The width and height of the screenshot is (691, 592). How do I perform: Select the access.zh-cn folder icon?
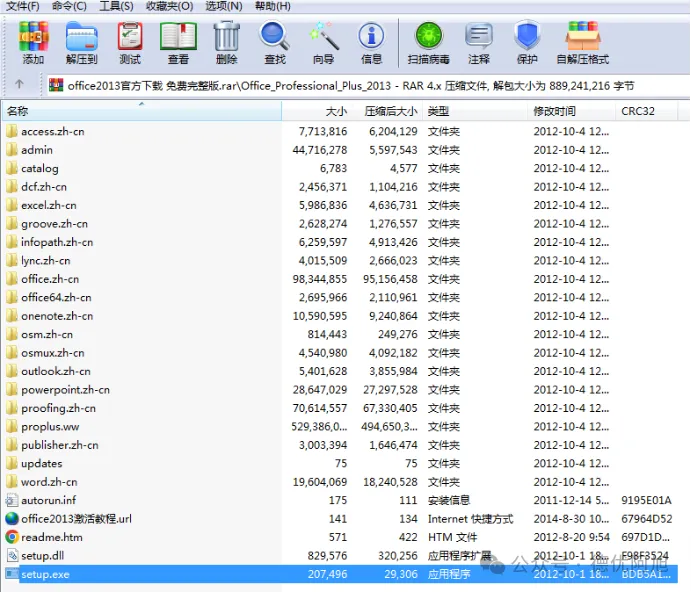pyautogui.click(x=12, y=131)
